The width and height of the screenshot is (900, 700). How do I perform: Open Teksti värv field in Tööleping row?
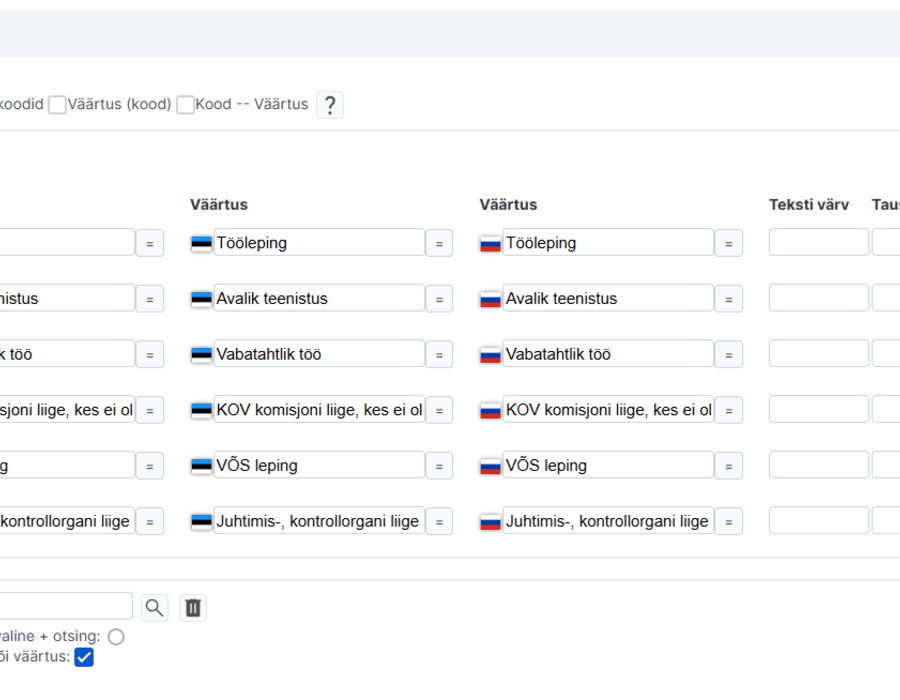pos(819,242)
